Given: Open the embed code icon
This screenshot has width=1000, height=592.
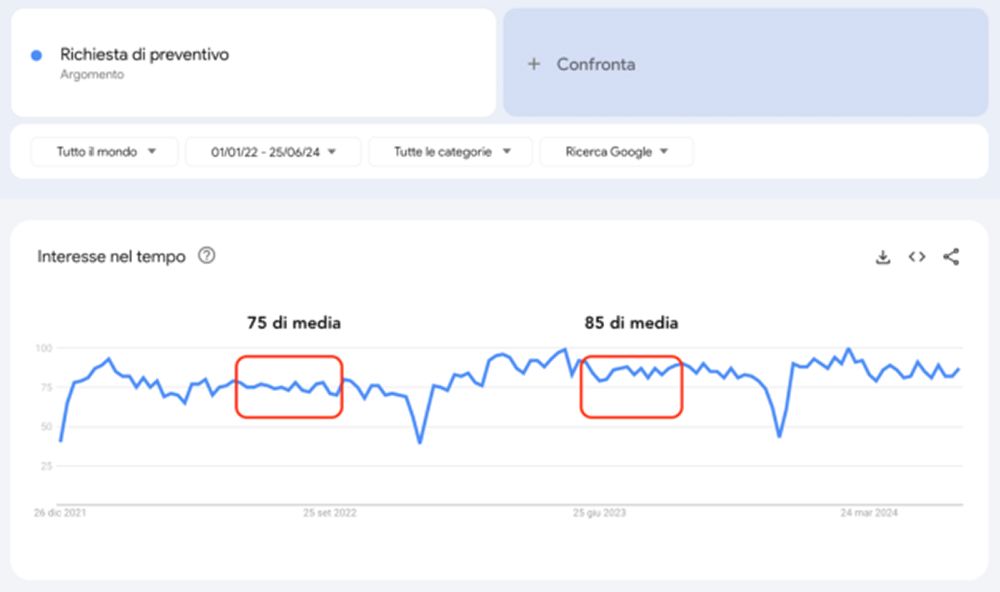Looking at the screenshot, I should (916, 257).
